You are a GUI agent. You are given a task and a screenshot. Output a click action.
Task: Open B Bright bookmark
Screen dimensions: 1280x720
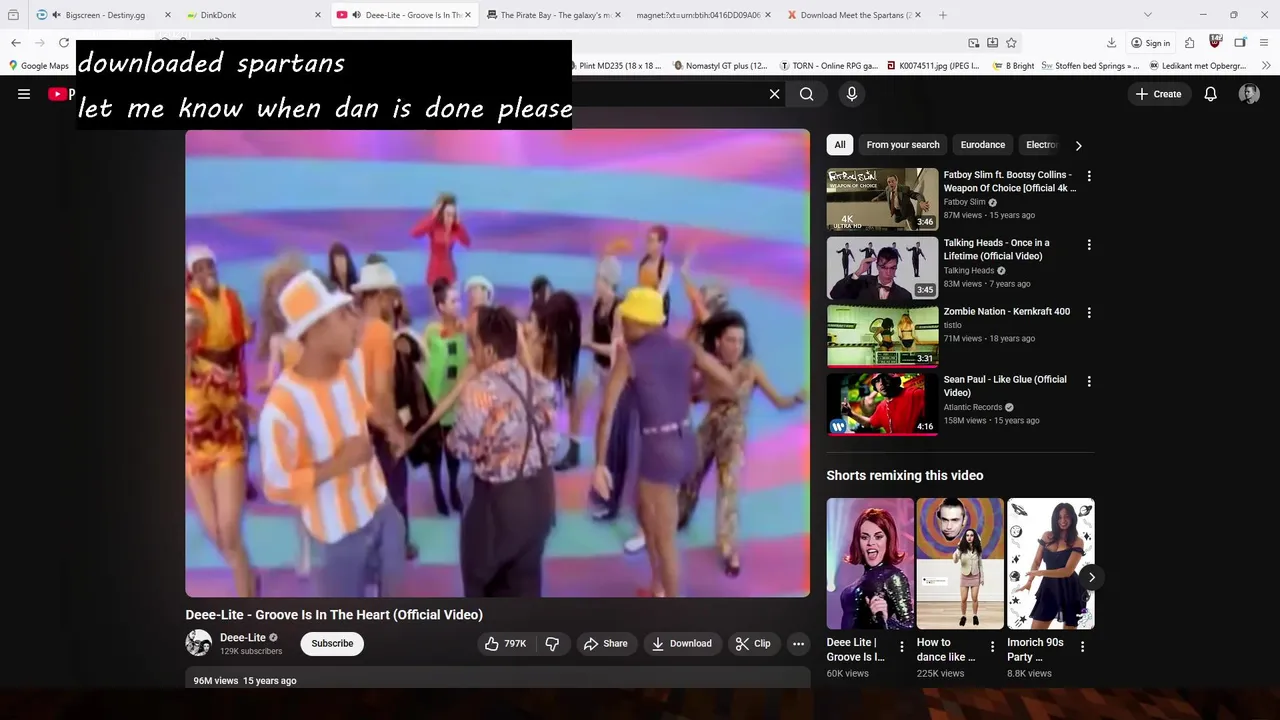point(1013,66)
